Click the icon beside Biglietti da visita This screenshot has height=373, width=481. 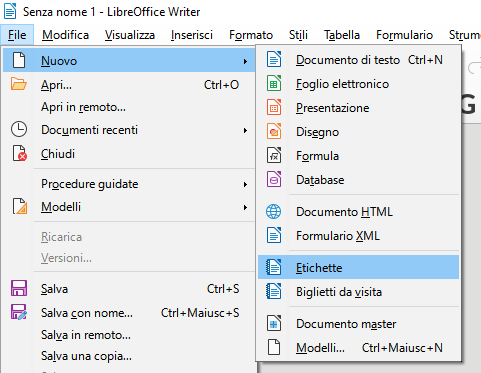pyautogui.click(x=274, y=292)
